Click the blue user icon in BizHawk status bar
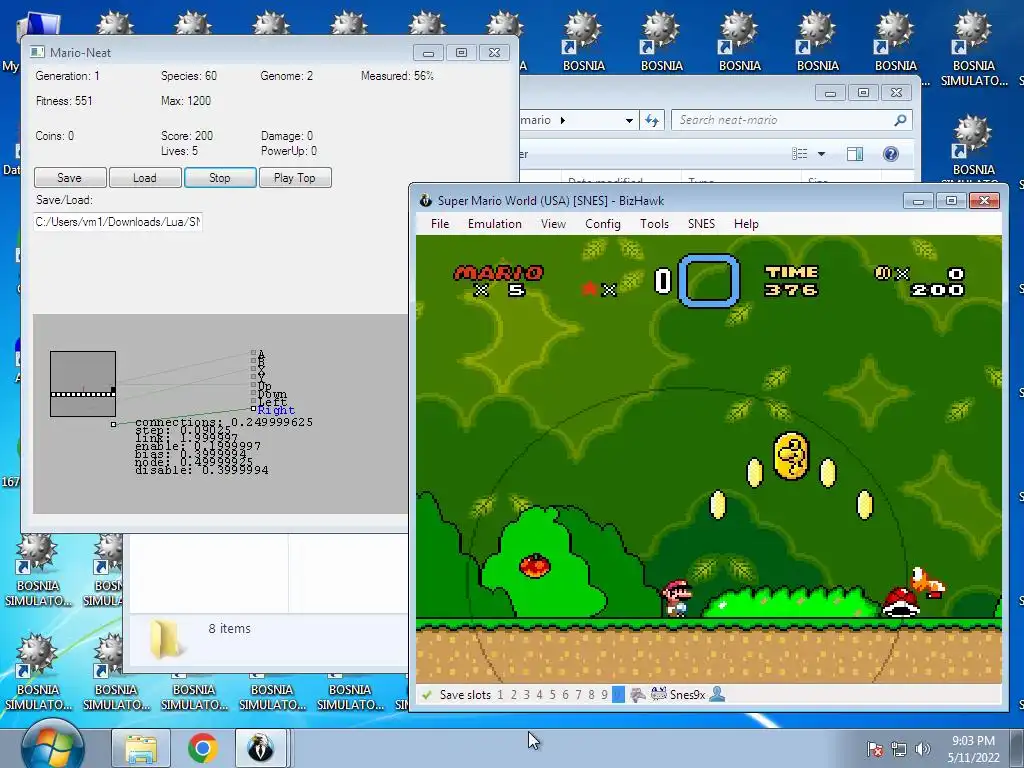 tap(717, 694)
